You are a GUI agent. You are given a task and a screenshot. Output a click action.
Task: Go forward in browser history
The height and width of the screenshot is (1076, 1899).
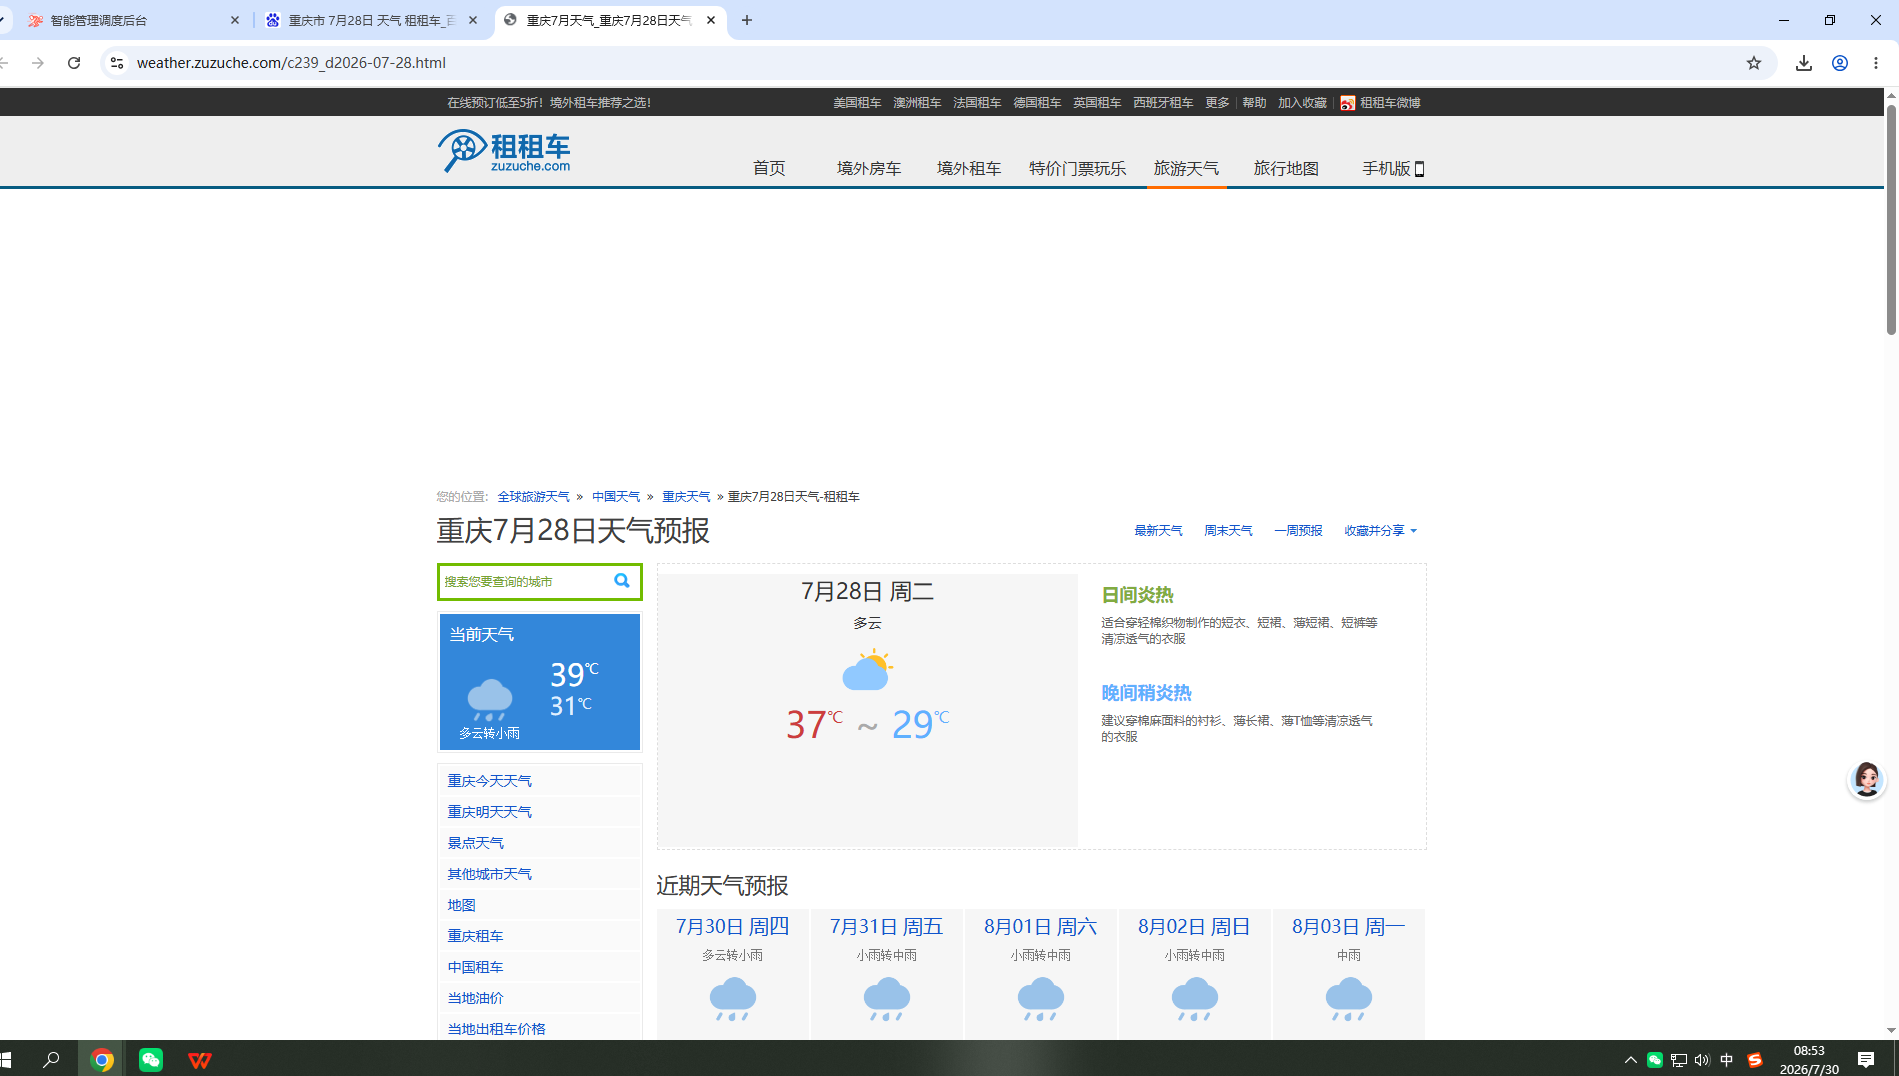click(38, 63)
